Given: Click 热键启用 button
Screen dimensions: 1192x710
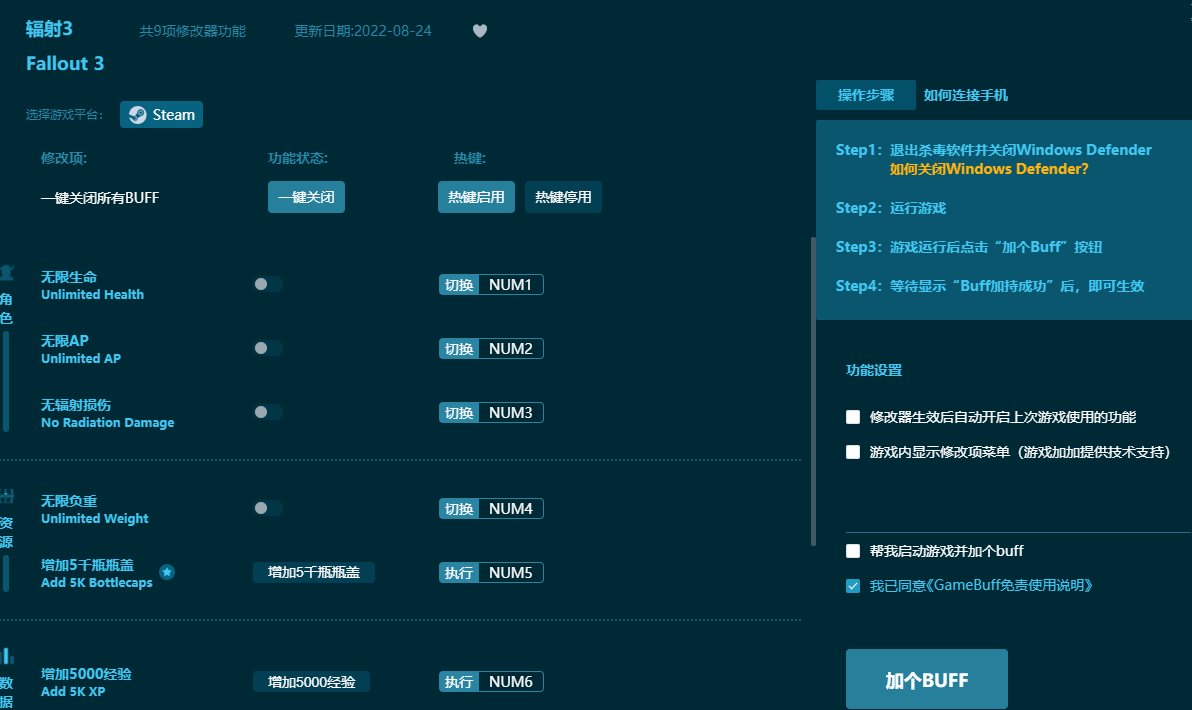Looking at the screenshot, I should [x=477, y=197].
